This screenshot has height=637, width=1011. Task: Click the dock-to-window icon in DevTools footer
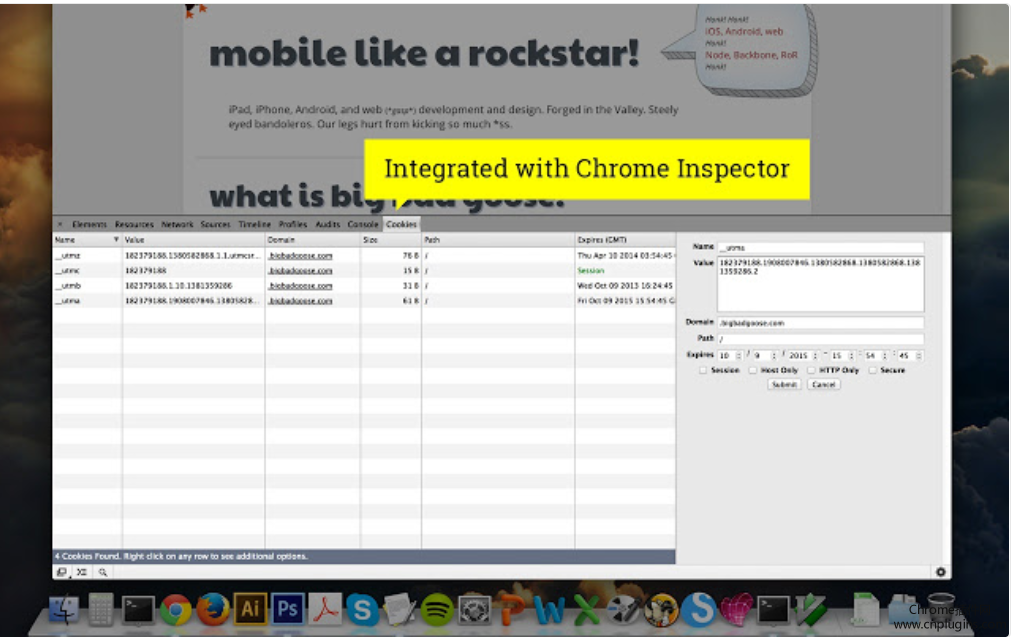(62, 572)
